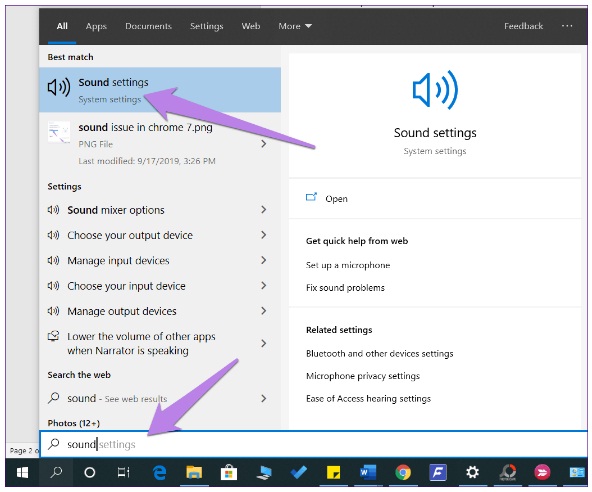This screenshot has height=492, width=592.
Task: Click the Cortana circle icon
Action: (89, 472)
